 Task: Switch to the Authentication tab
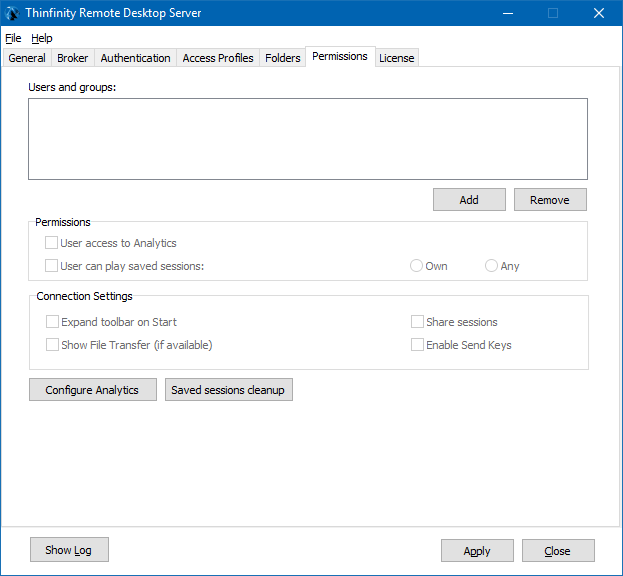click(135, 58)
